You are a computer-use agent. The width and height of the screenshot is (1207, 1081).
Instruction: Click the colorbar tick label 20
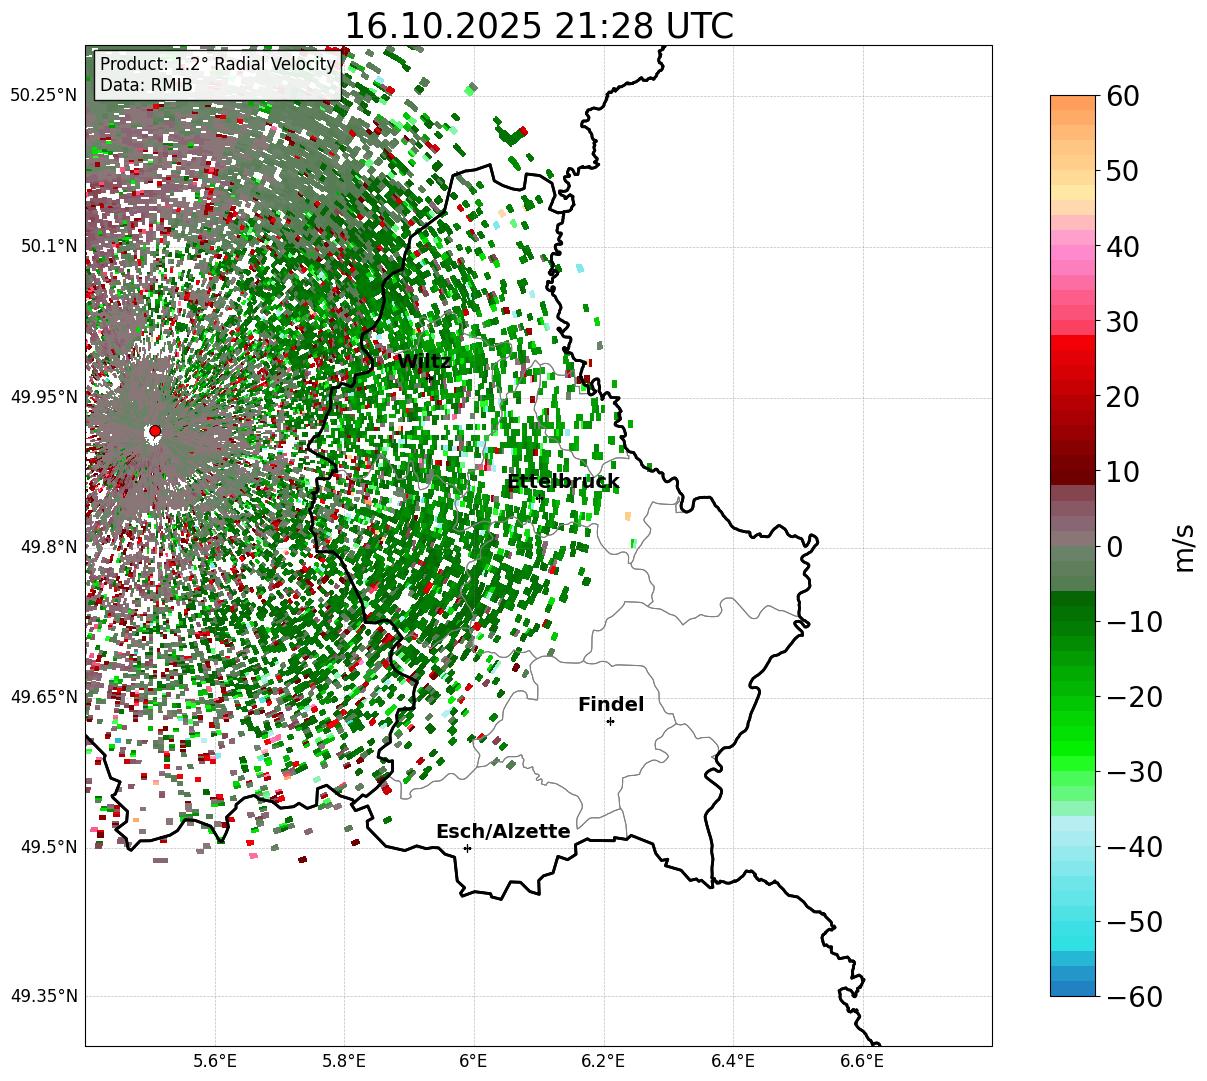pyautogui.click(x=1122, y=397)
